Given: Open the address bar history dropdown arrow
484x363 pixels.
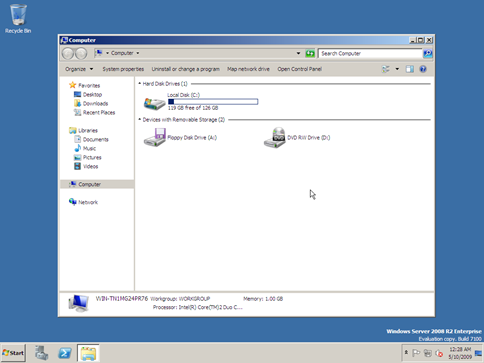Looking at the screenshot, I should pos(298,53).
